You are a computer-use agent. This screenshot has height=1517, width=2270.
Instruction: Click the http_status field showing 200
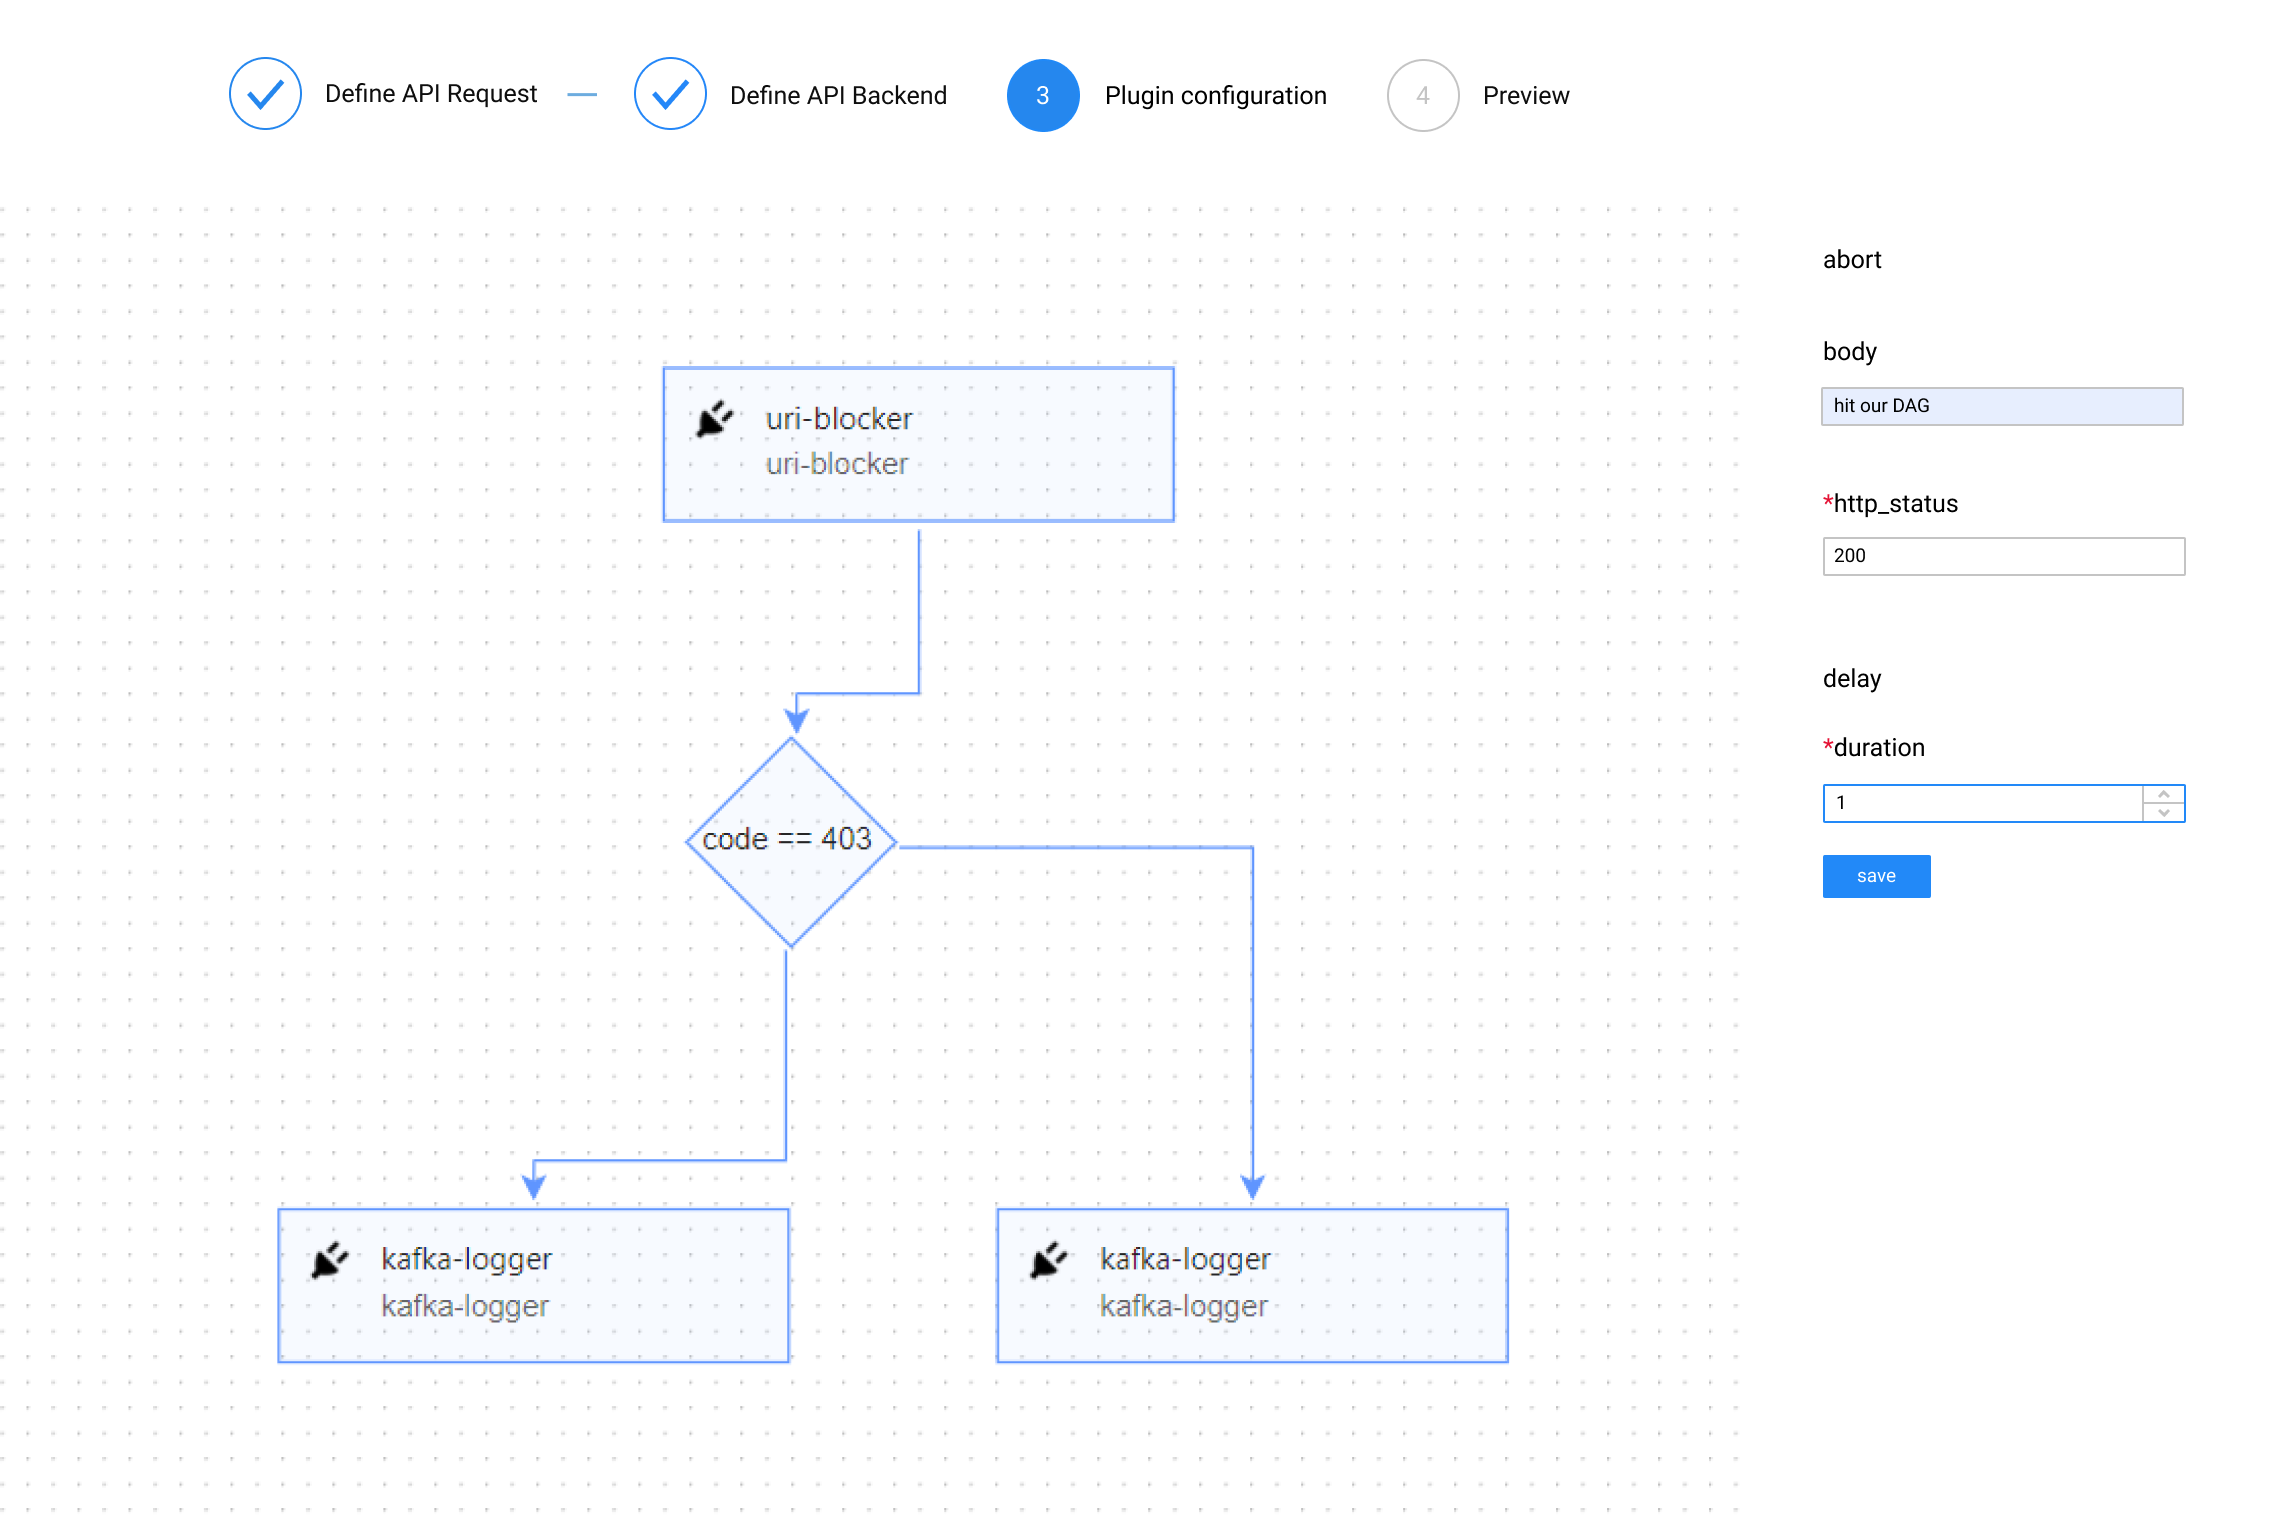tap(2003, 556)
